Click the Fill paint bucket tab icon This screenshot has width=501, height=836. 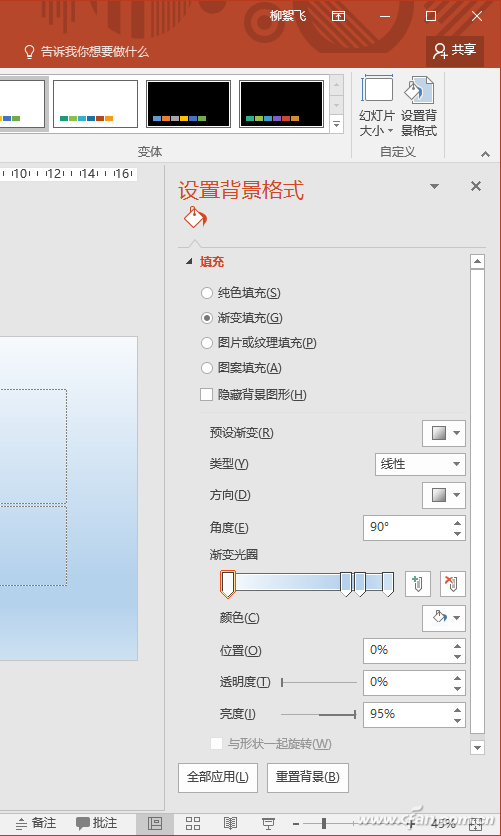pos(195,218)
